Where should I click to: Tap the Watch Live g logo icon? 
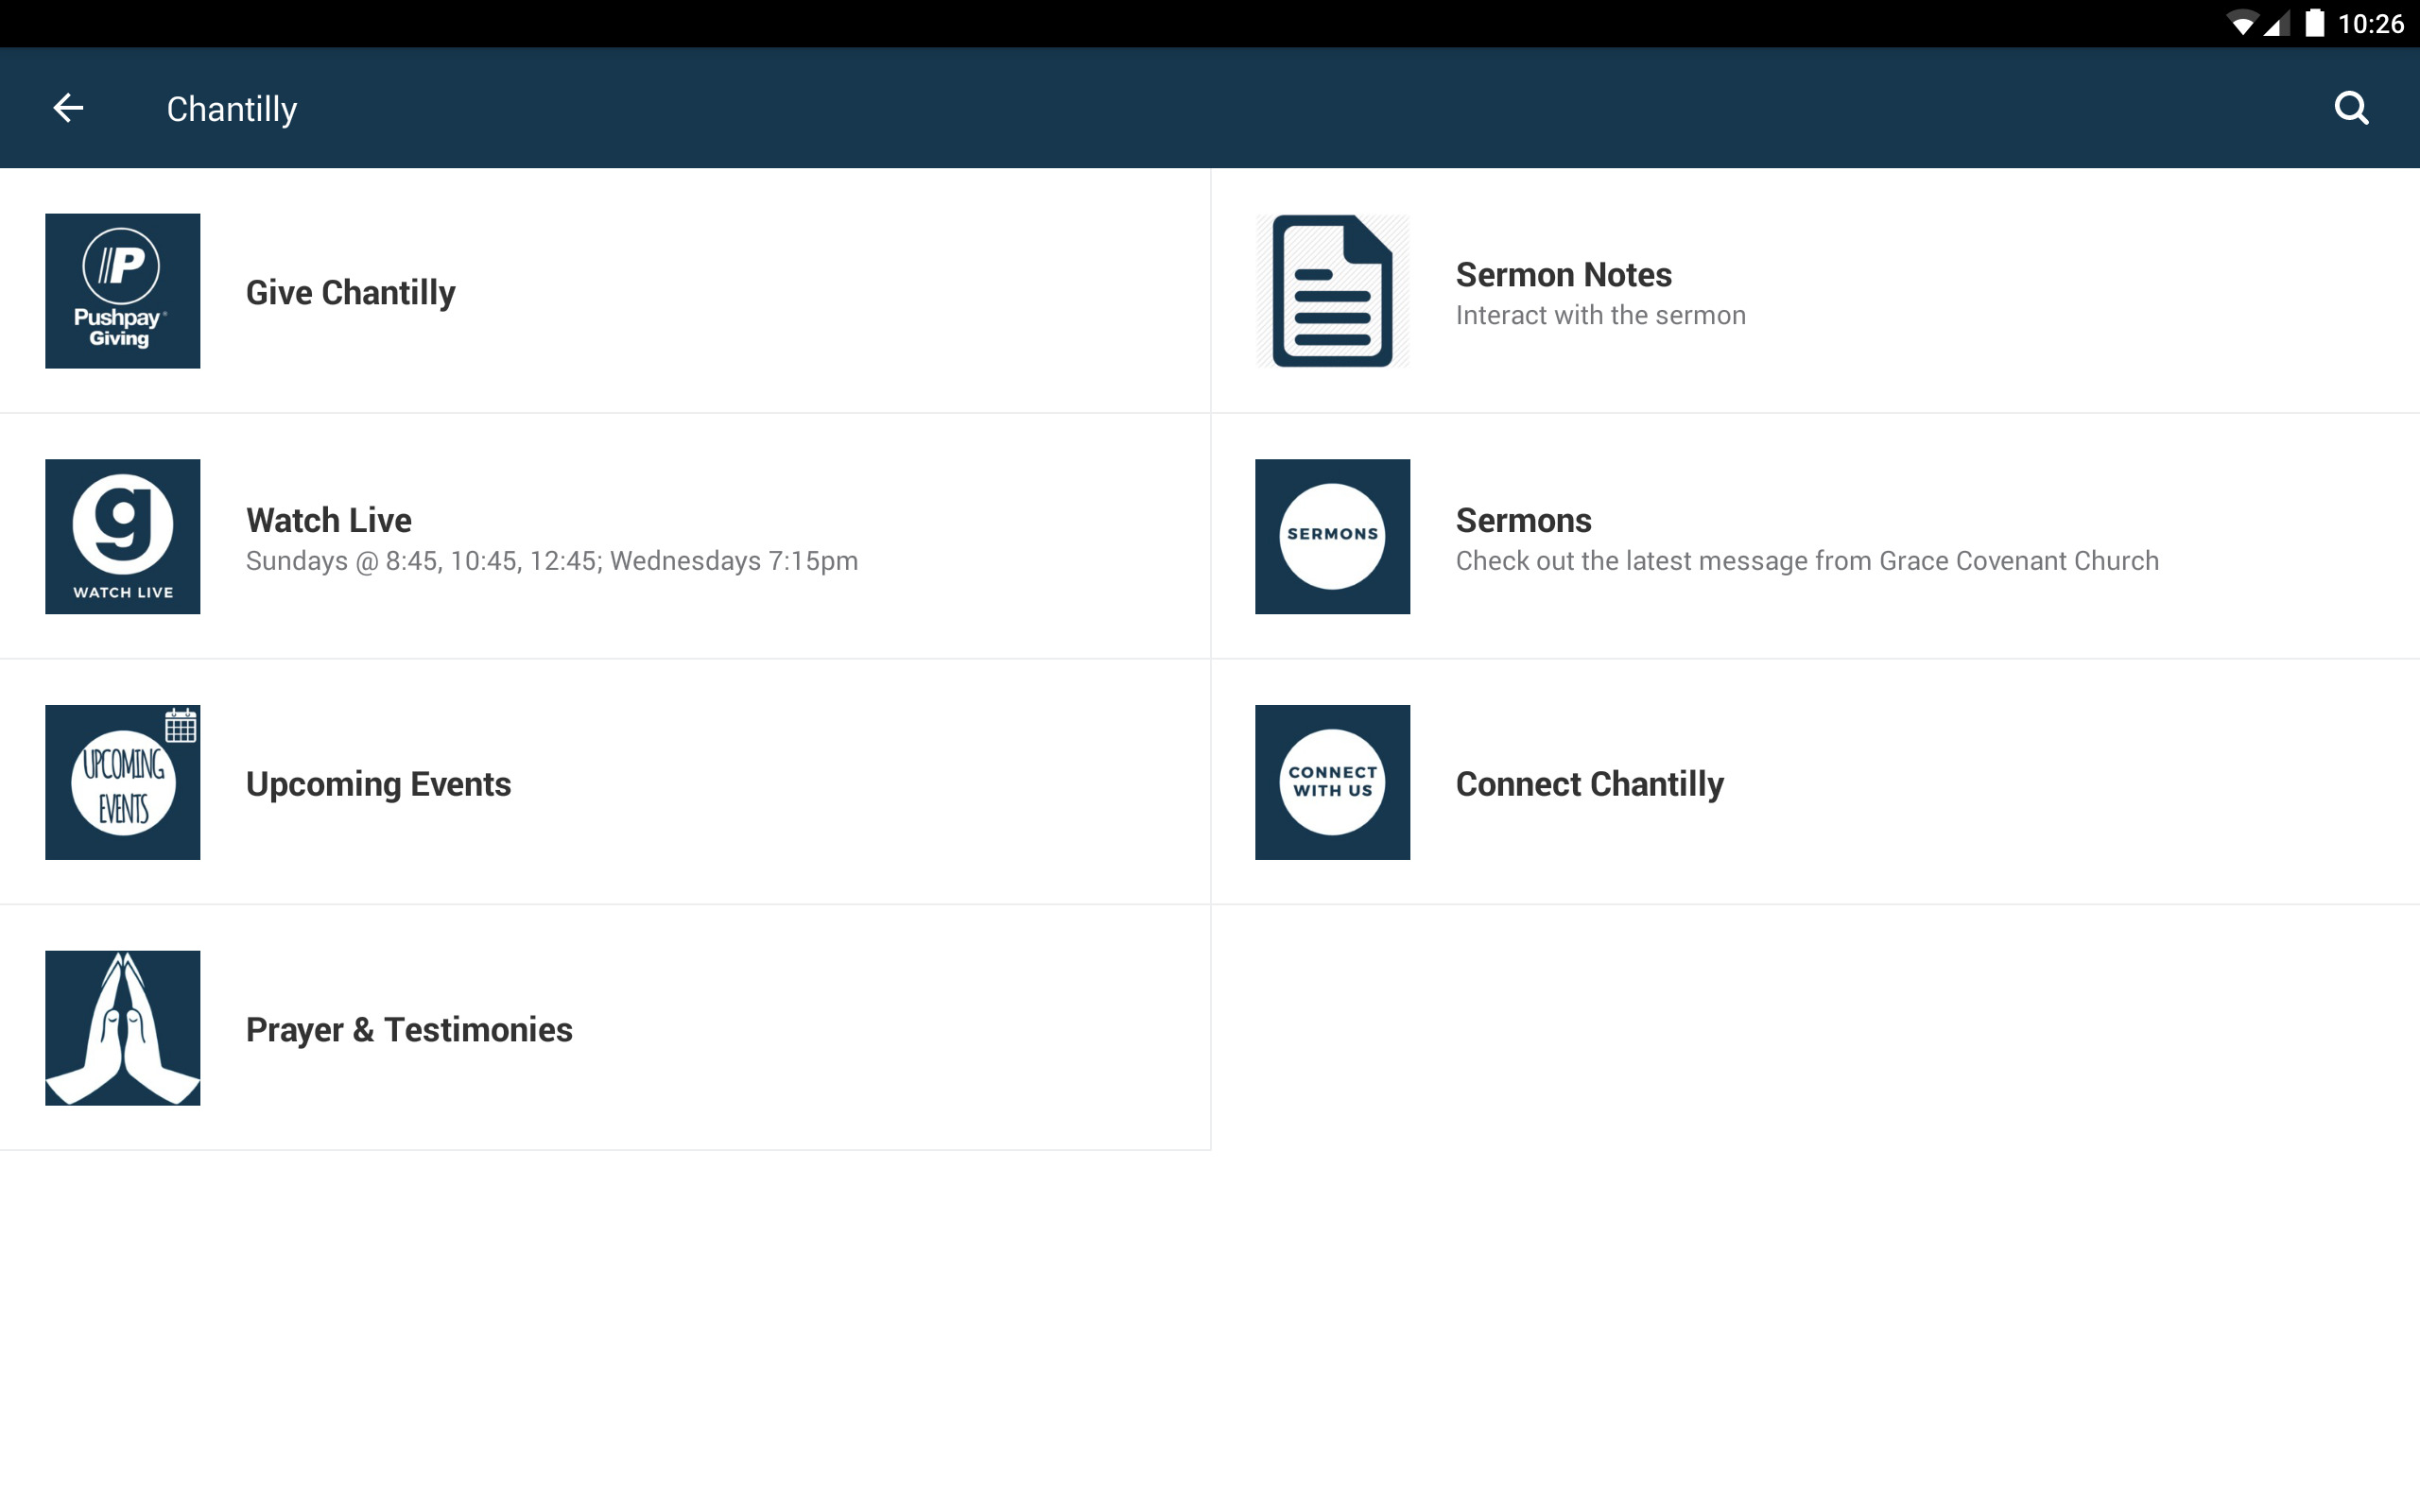122,536
